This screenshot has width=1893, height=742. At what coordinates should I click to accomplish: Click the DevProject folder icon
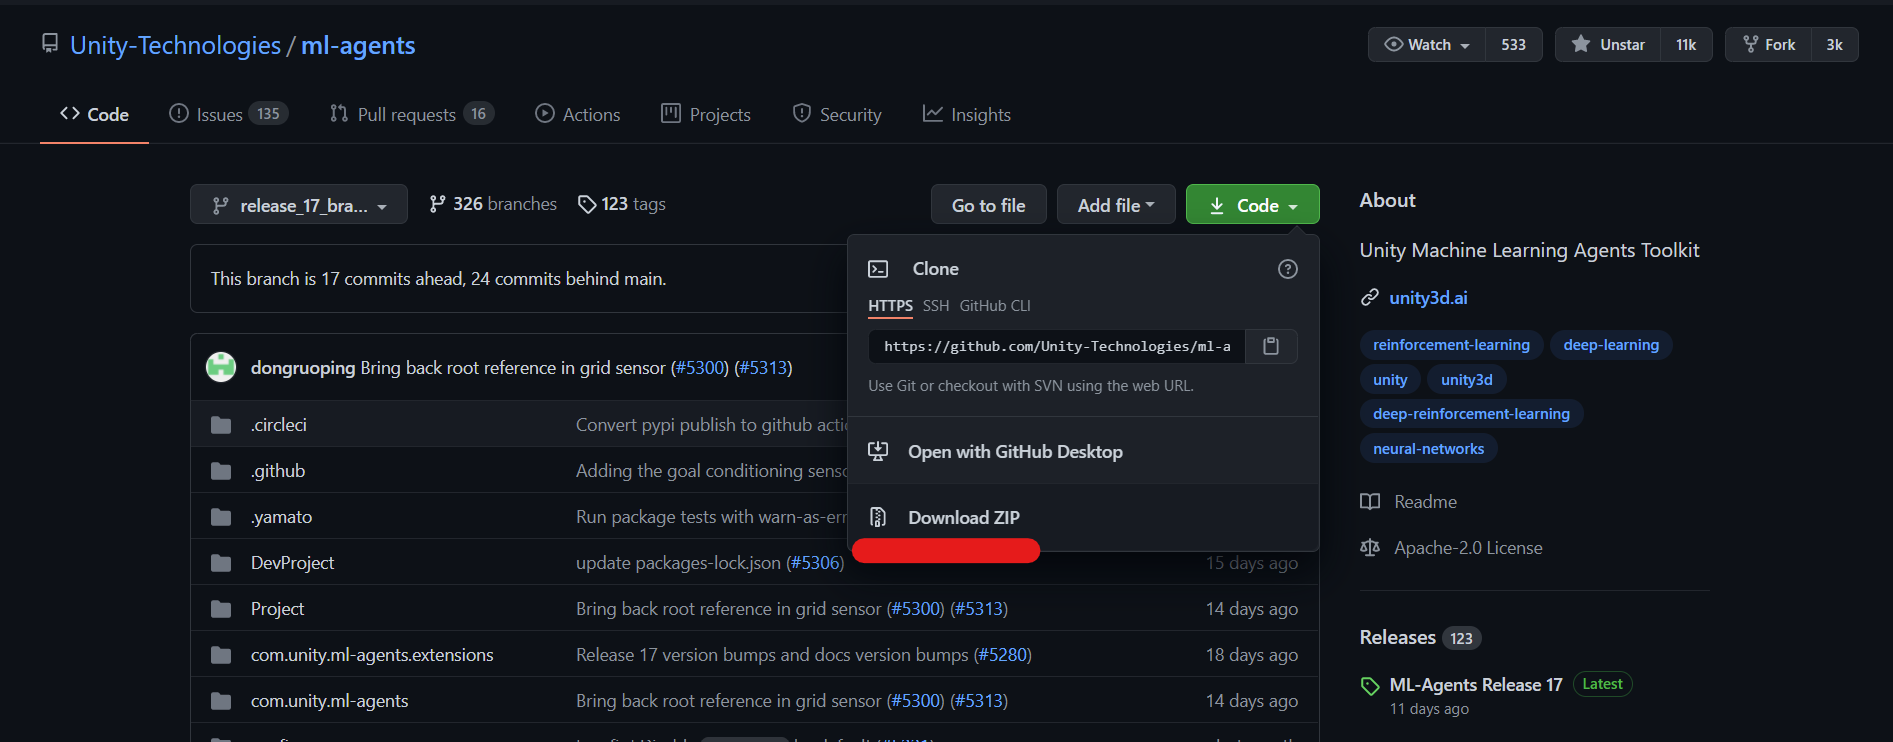tap(221, 563)
